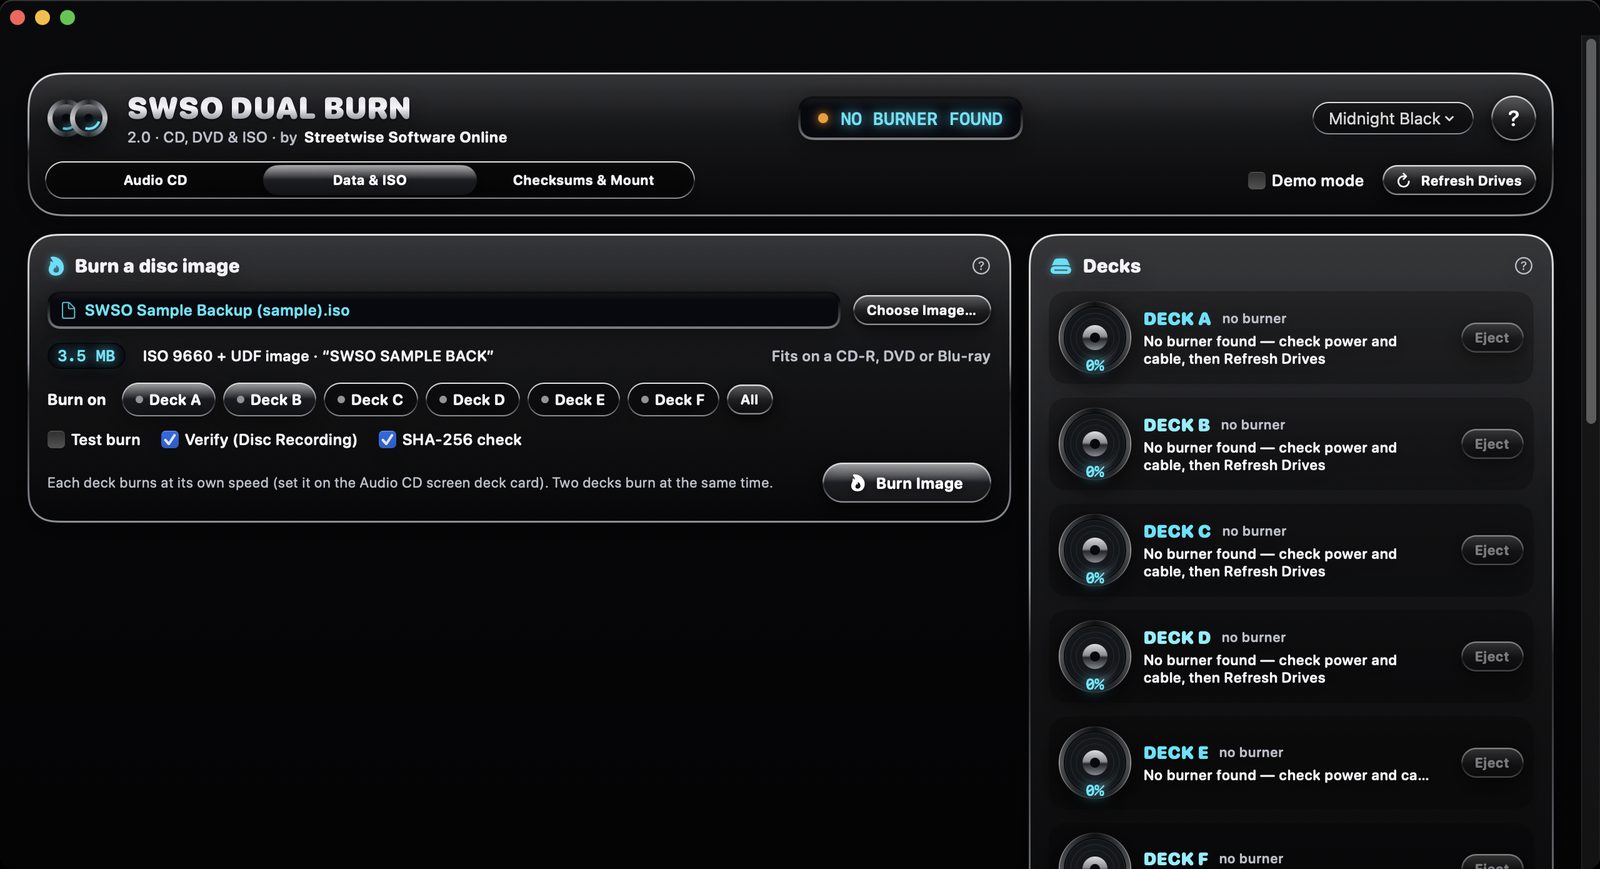Image resolution: width=1600 pixels, height=869 pixels.
Task: Click the SWSO Sample Backup (sample).iso path field
Action: [x=444, y=310]
